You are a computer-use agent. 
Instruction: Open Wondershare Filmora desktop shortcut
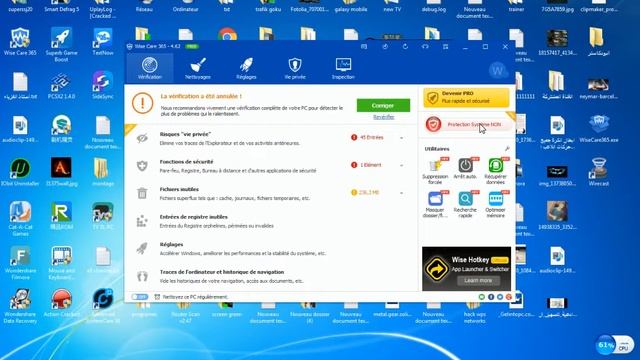20,262
